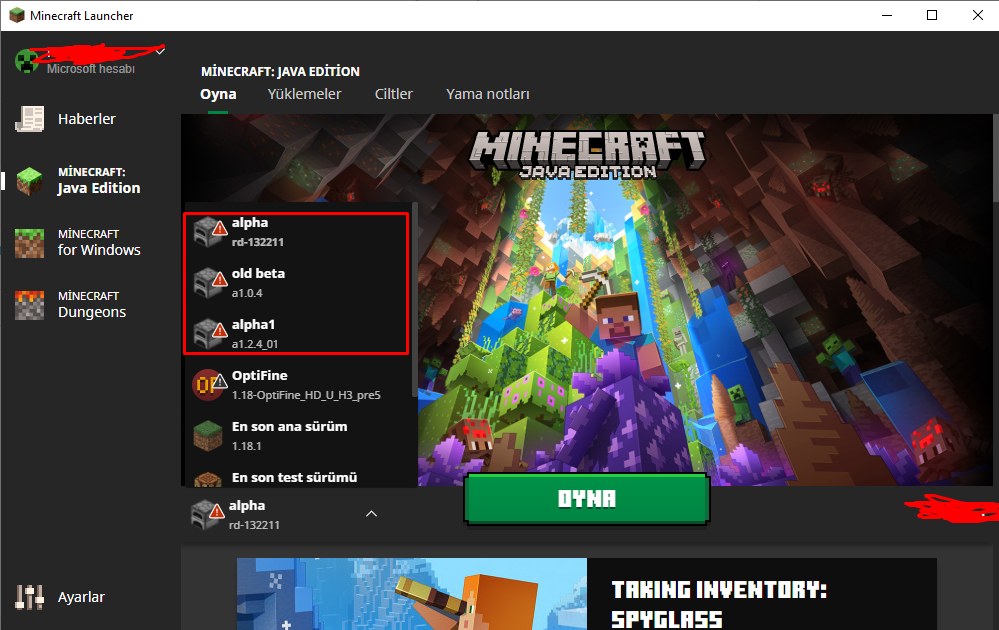Open the Yama notları tab

pos(488,94)
